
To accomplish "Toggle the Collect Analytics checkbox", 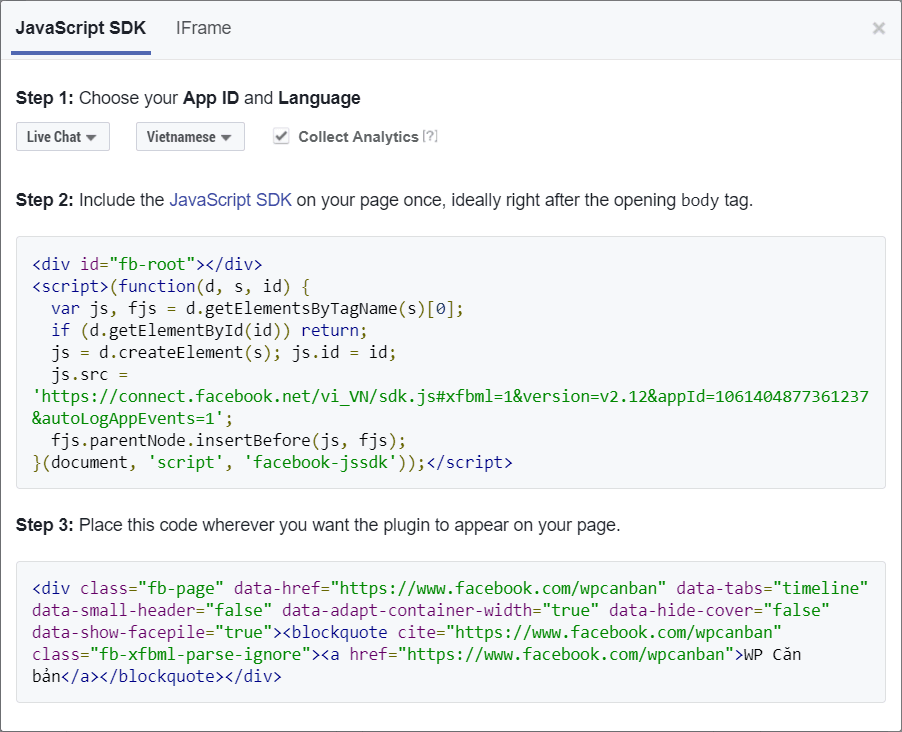I will tap(282, 137).
